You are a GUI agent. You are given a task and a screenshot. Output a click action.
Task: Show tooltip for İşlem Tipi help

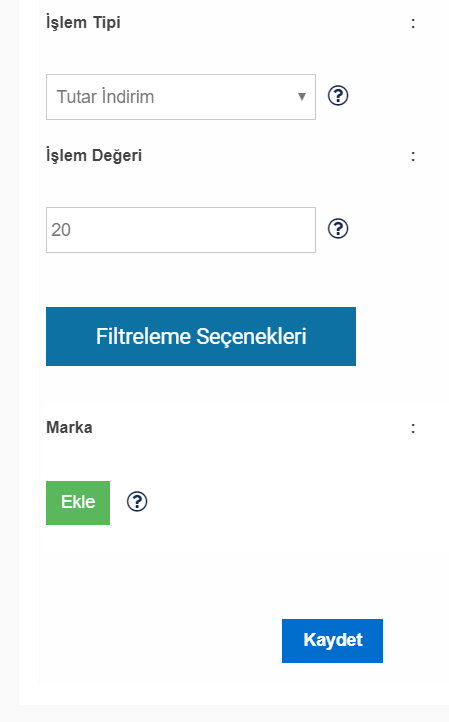[x=338, y=96]
